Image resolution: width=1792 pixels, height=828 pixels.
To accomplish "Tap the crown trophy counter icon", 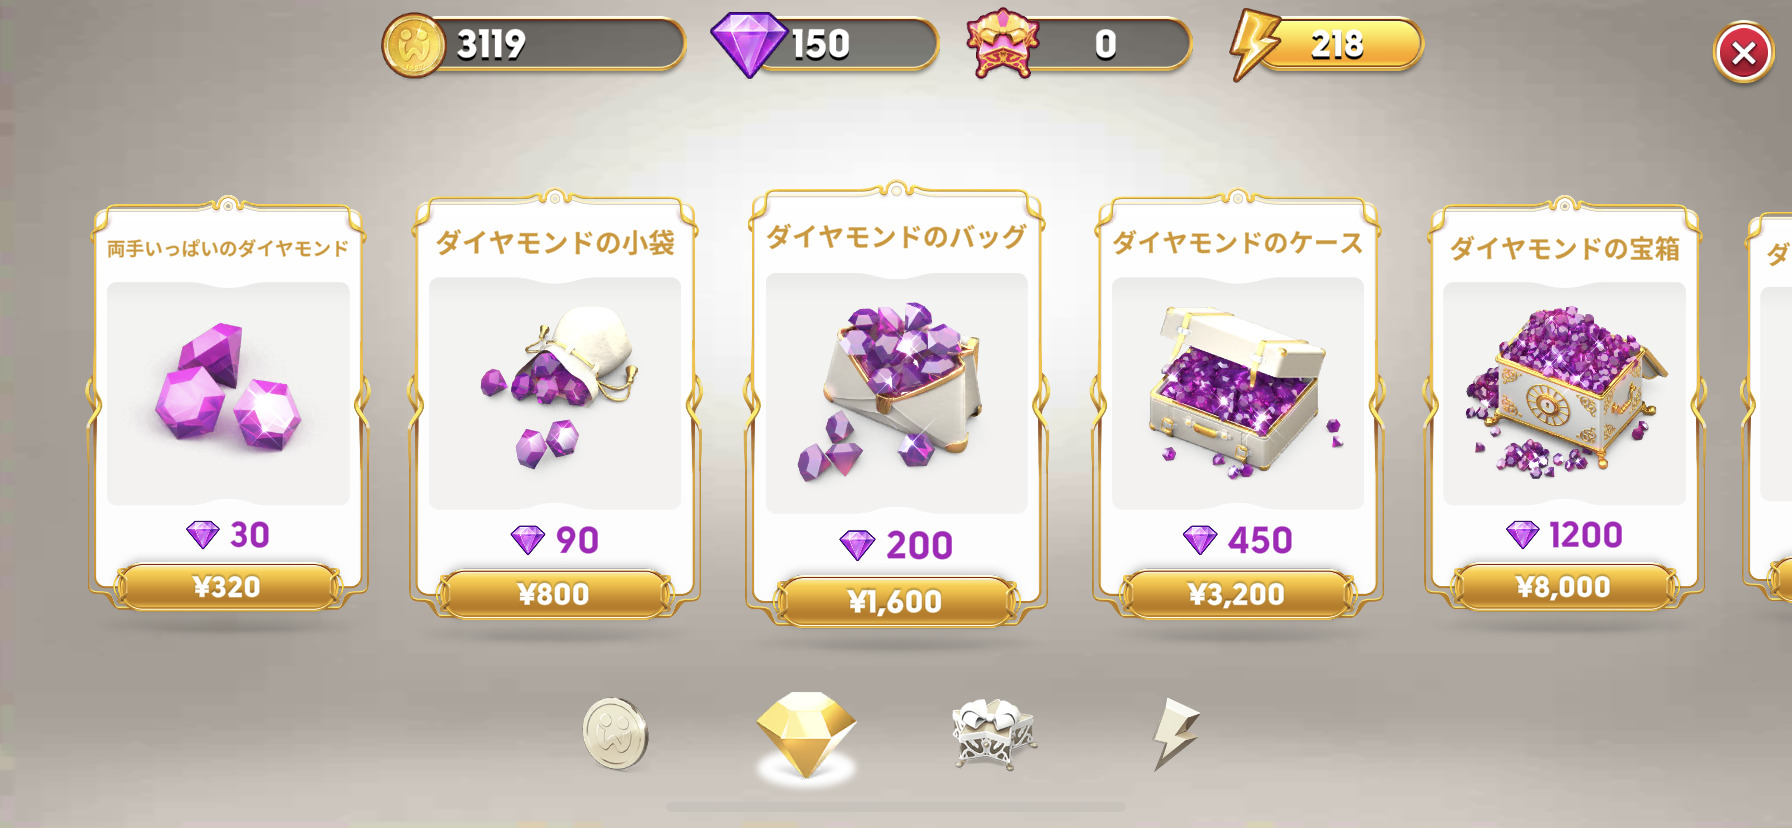I will (1003, 45).
